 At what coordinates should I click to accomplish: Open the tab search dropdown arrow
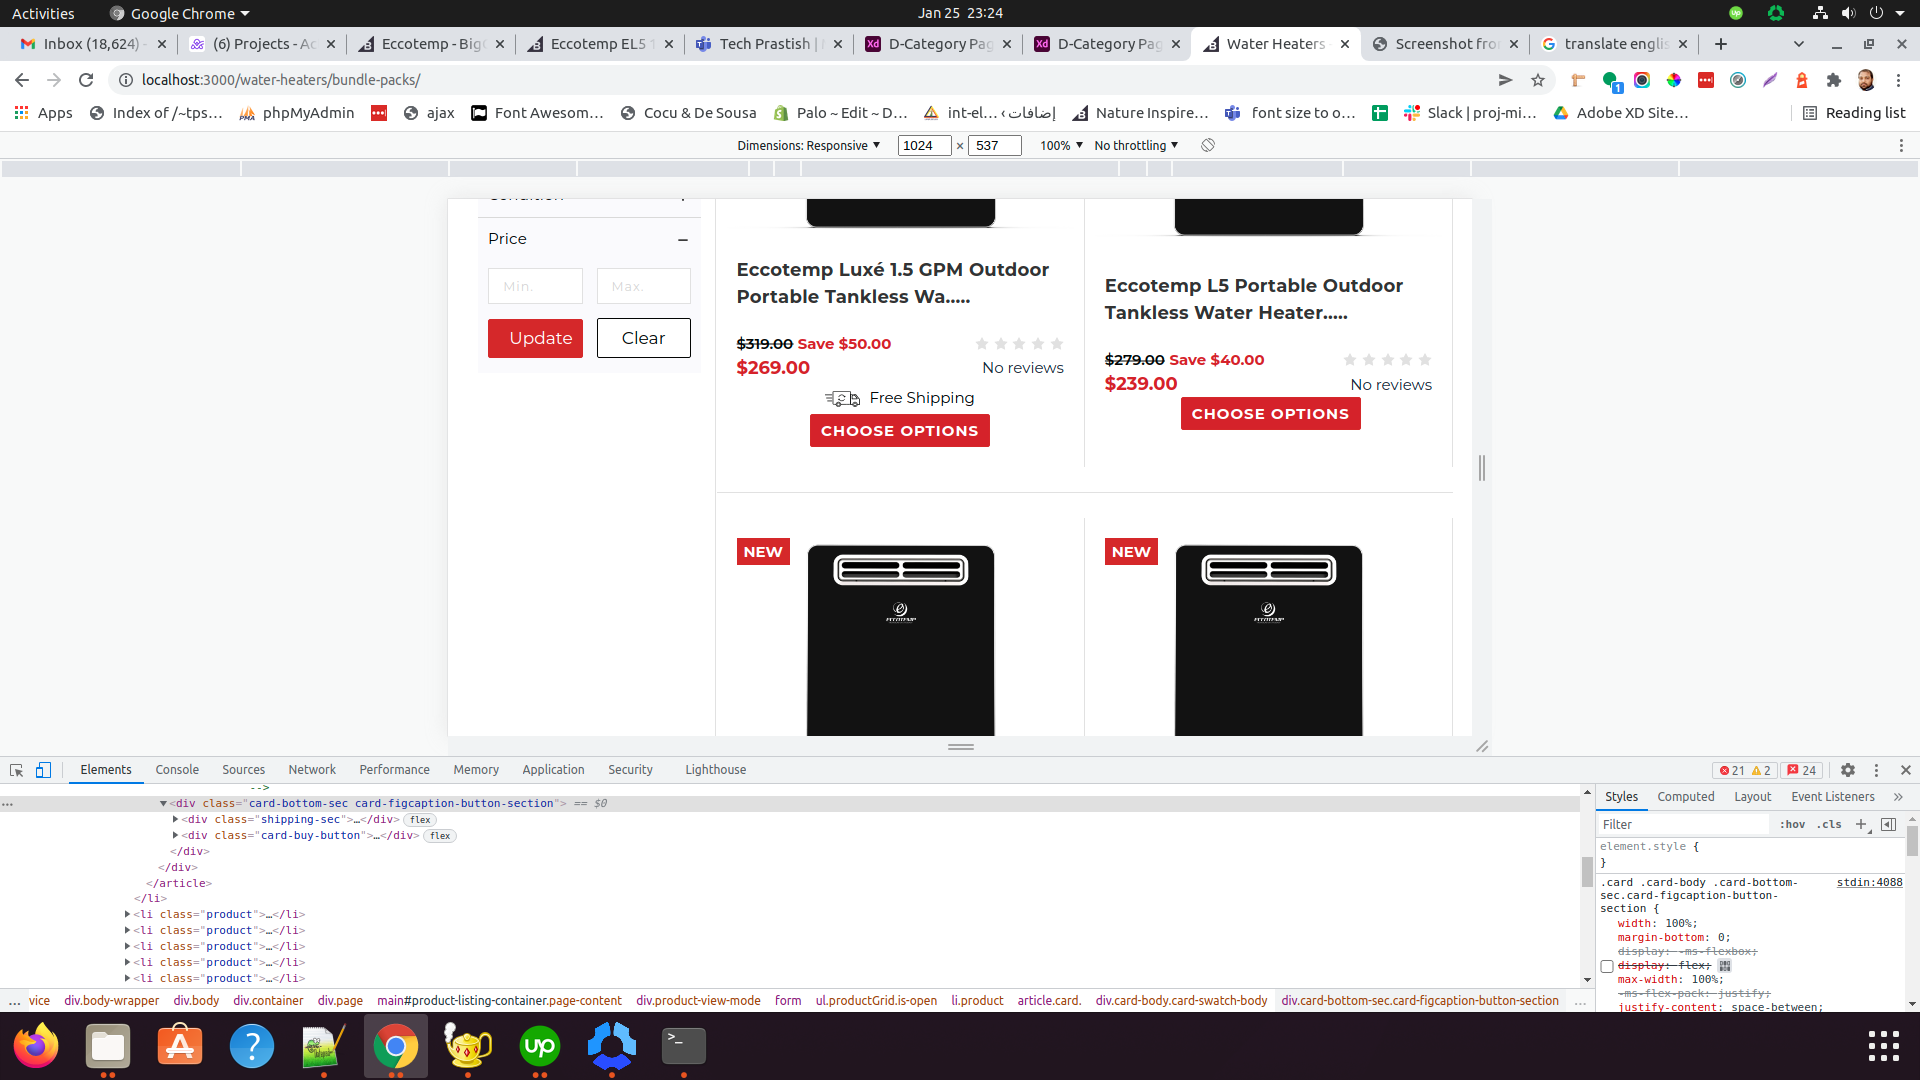point(1799,44)
